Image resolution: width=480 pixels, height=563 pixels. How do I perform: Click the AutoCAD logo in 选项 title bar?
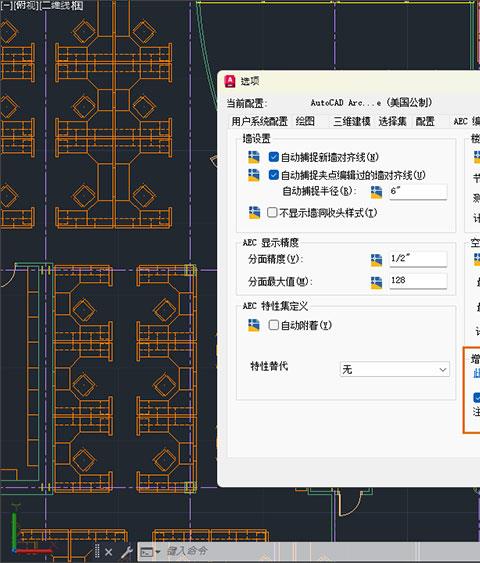pyautogui.click(x=230, y=82)
